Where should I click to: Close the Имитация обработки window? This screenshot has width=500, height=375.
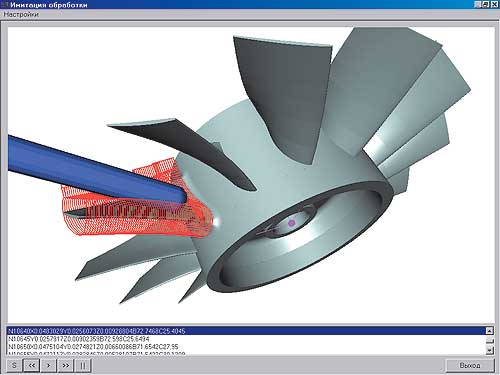494,4
